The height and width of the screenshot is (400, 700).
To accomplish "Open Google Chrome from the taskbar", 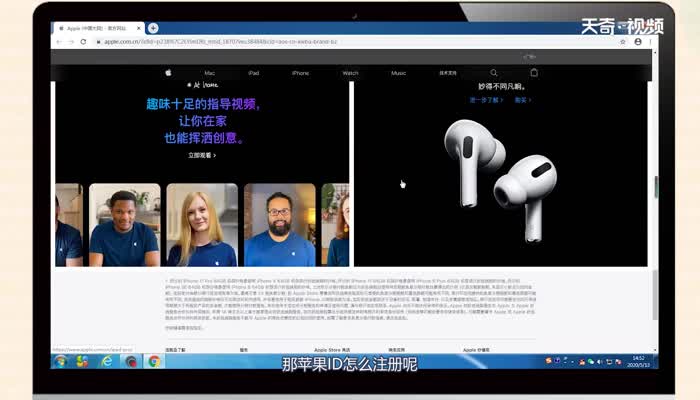I will click(x=154, y=361).
